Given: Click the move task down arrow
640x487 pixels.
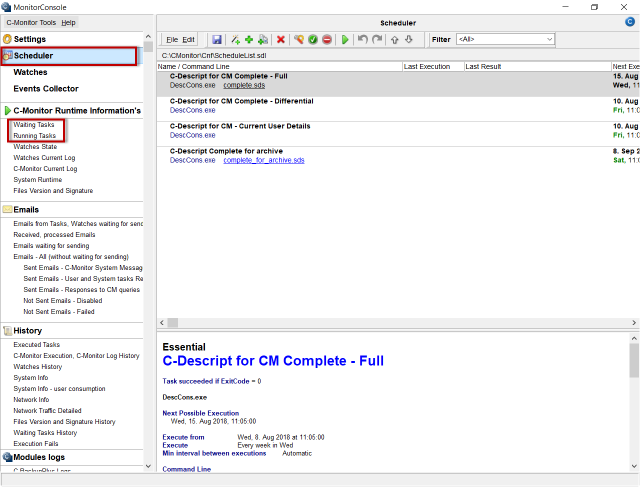Looking at the screenshot, I should [409, 40].
